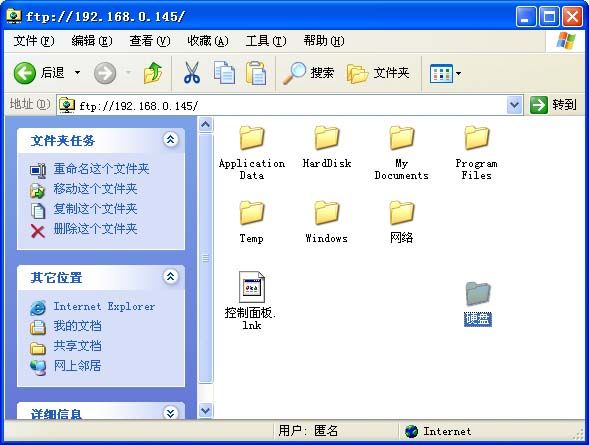Collapse the 文件夹任务 panel

[171, 140]
